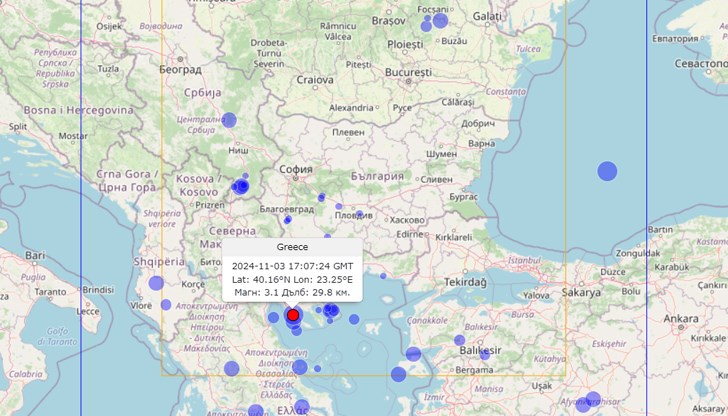Click the Greece title in the popup

pos(292,247)
